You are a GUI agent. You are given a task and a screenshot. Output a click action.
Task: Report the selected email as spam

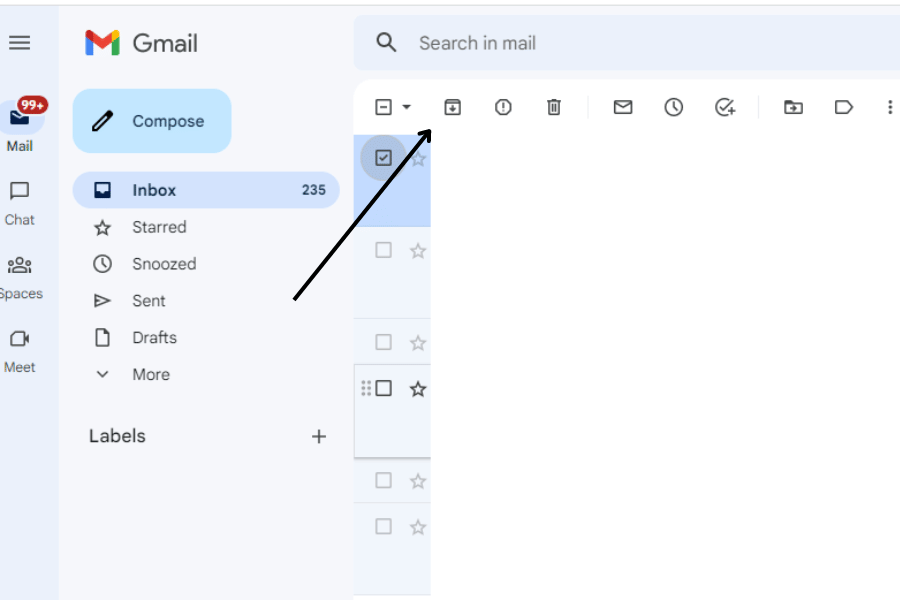tap(503, 107)
